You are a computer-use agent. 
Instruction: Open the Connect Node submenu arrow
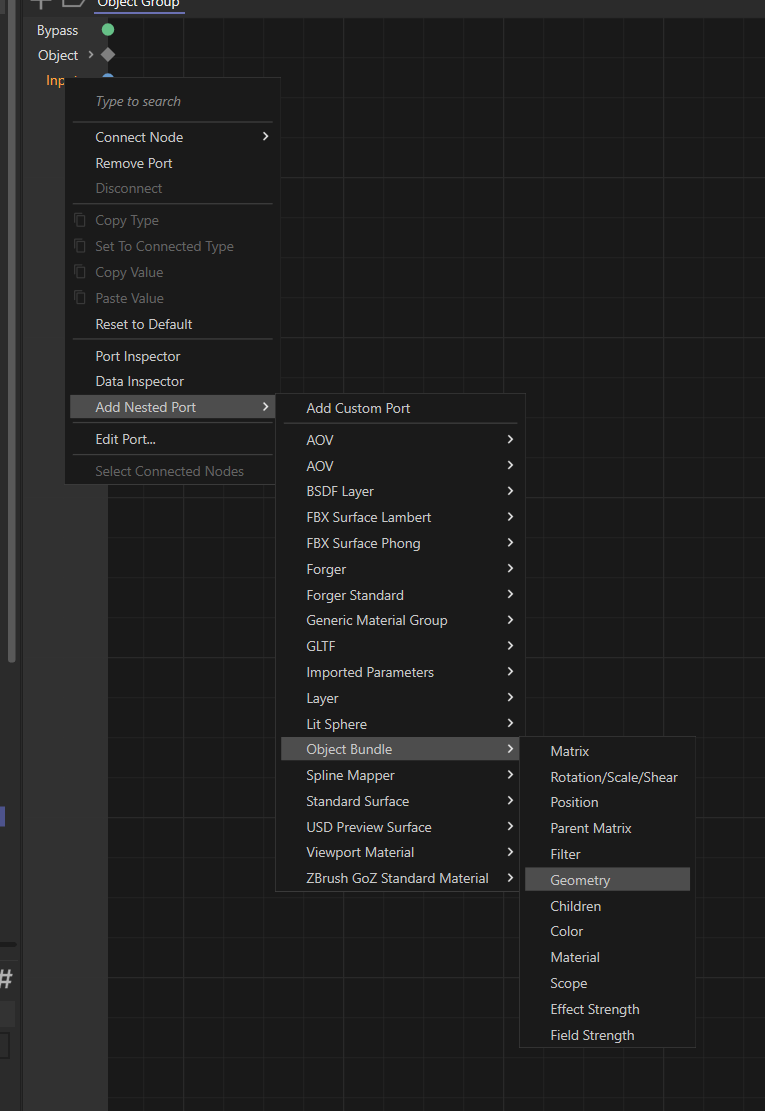pos(265,137)
